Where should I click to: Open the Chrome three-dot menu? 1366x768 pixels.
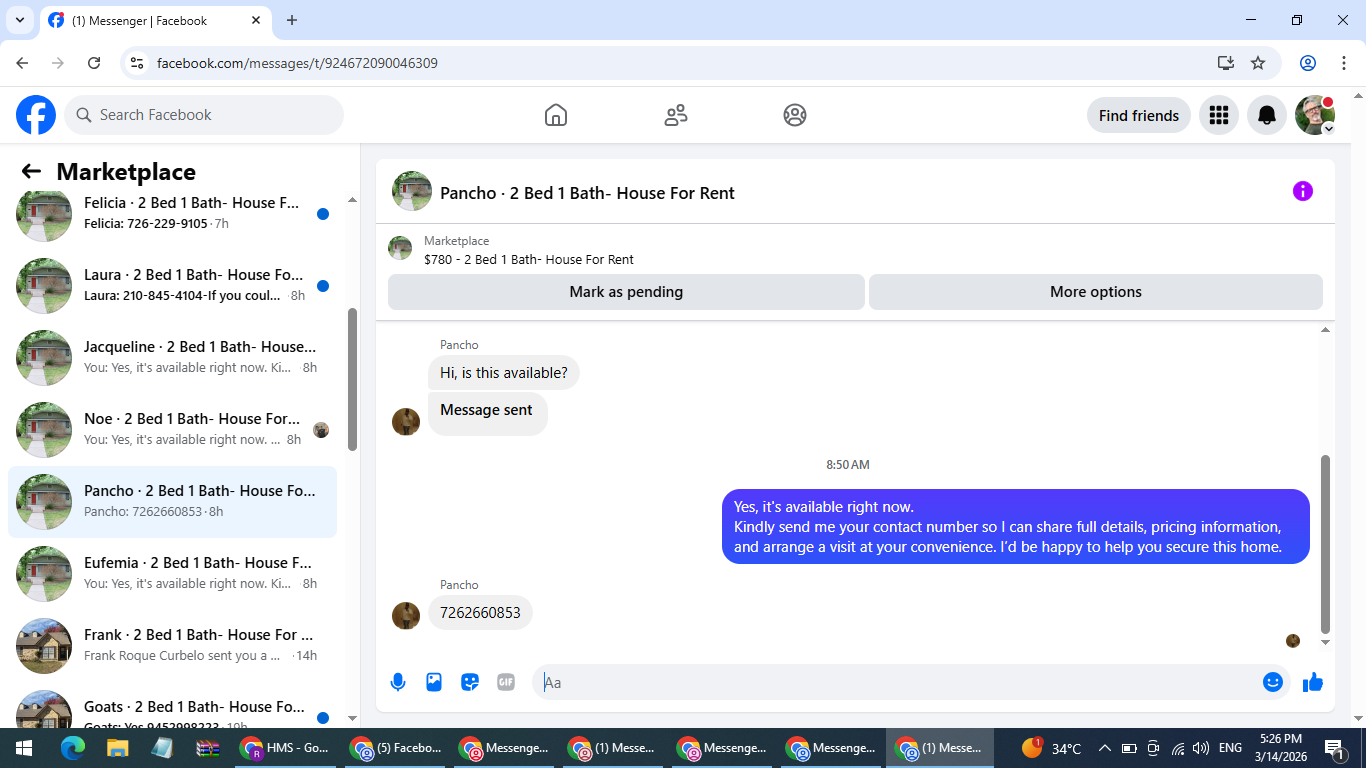coord(1343,63)
